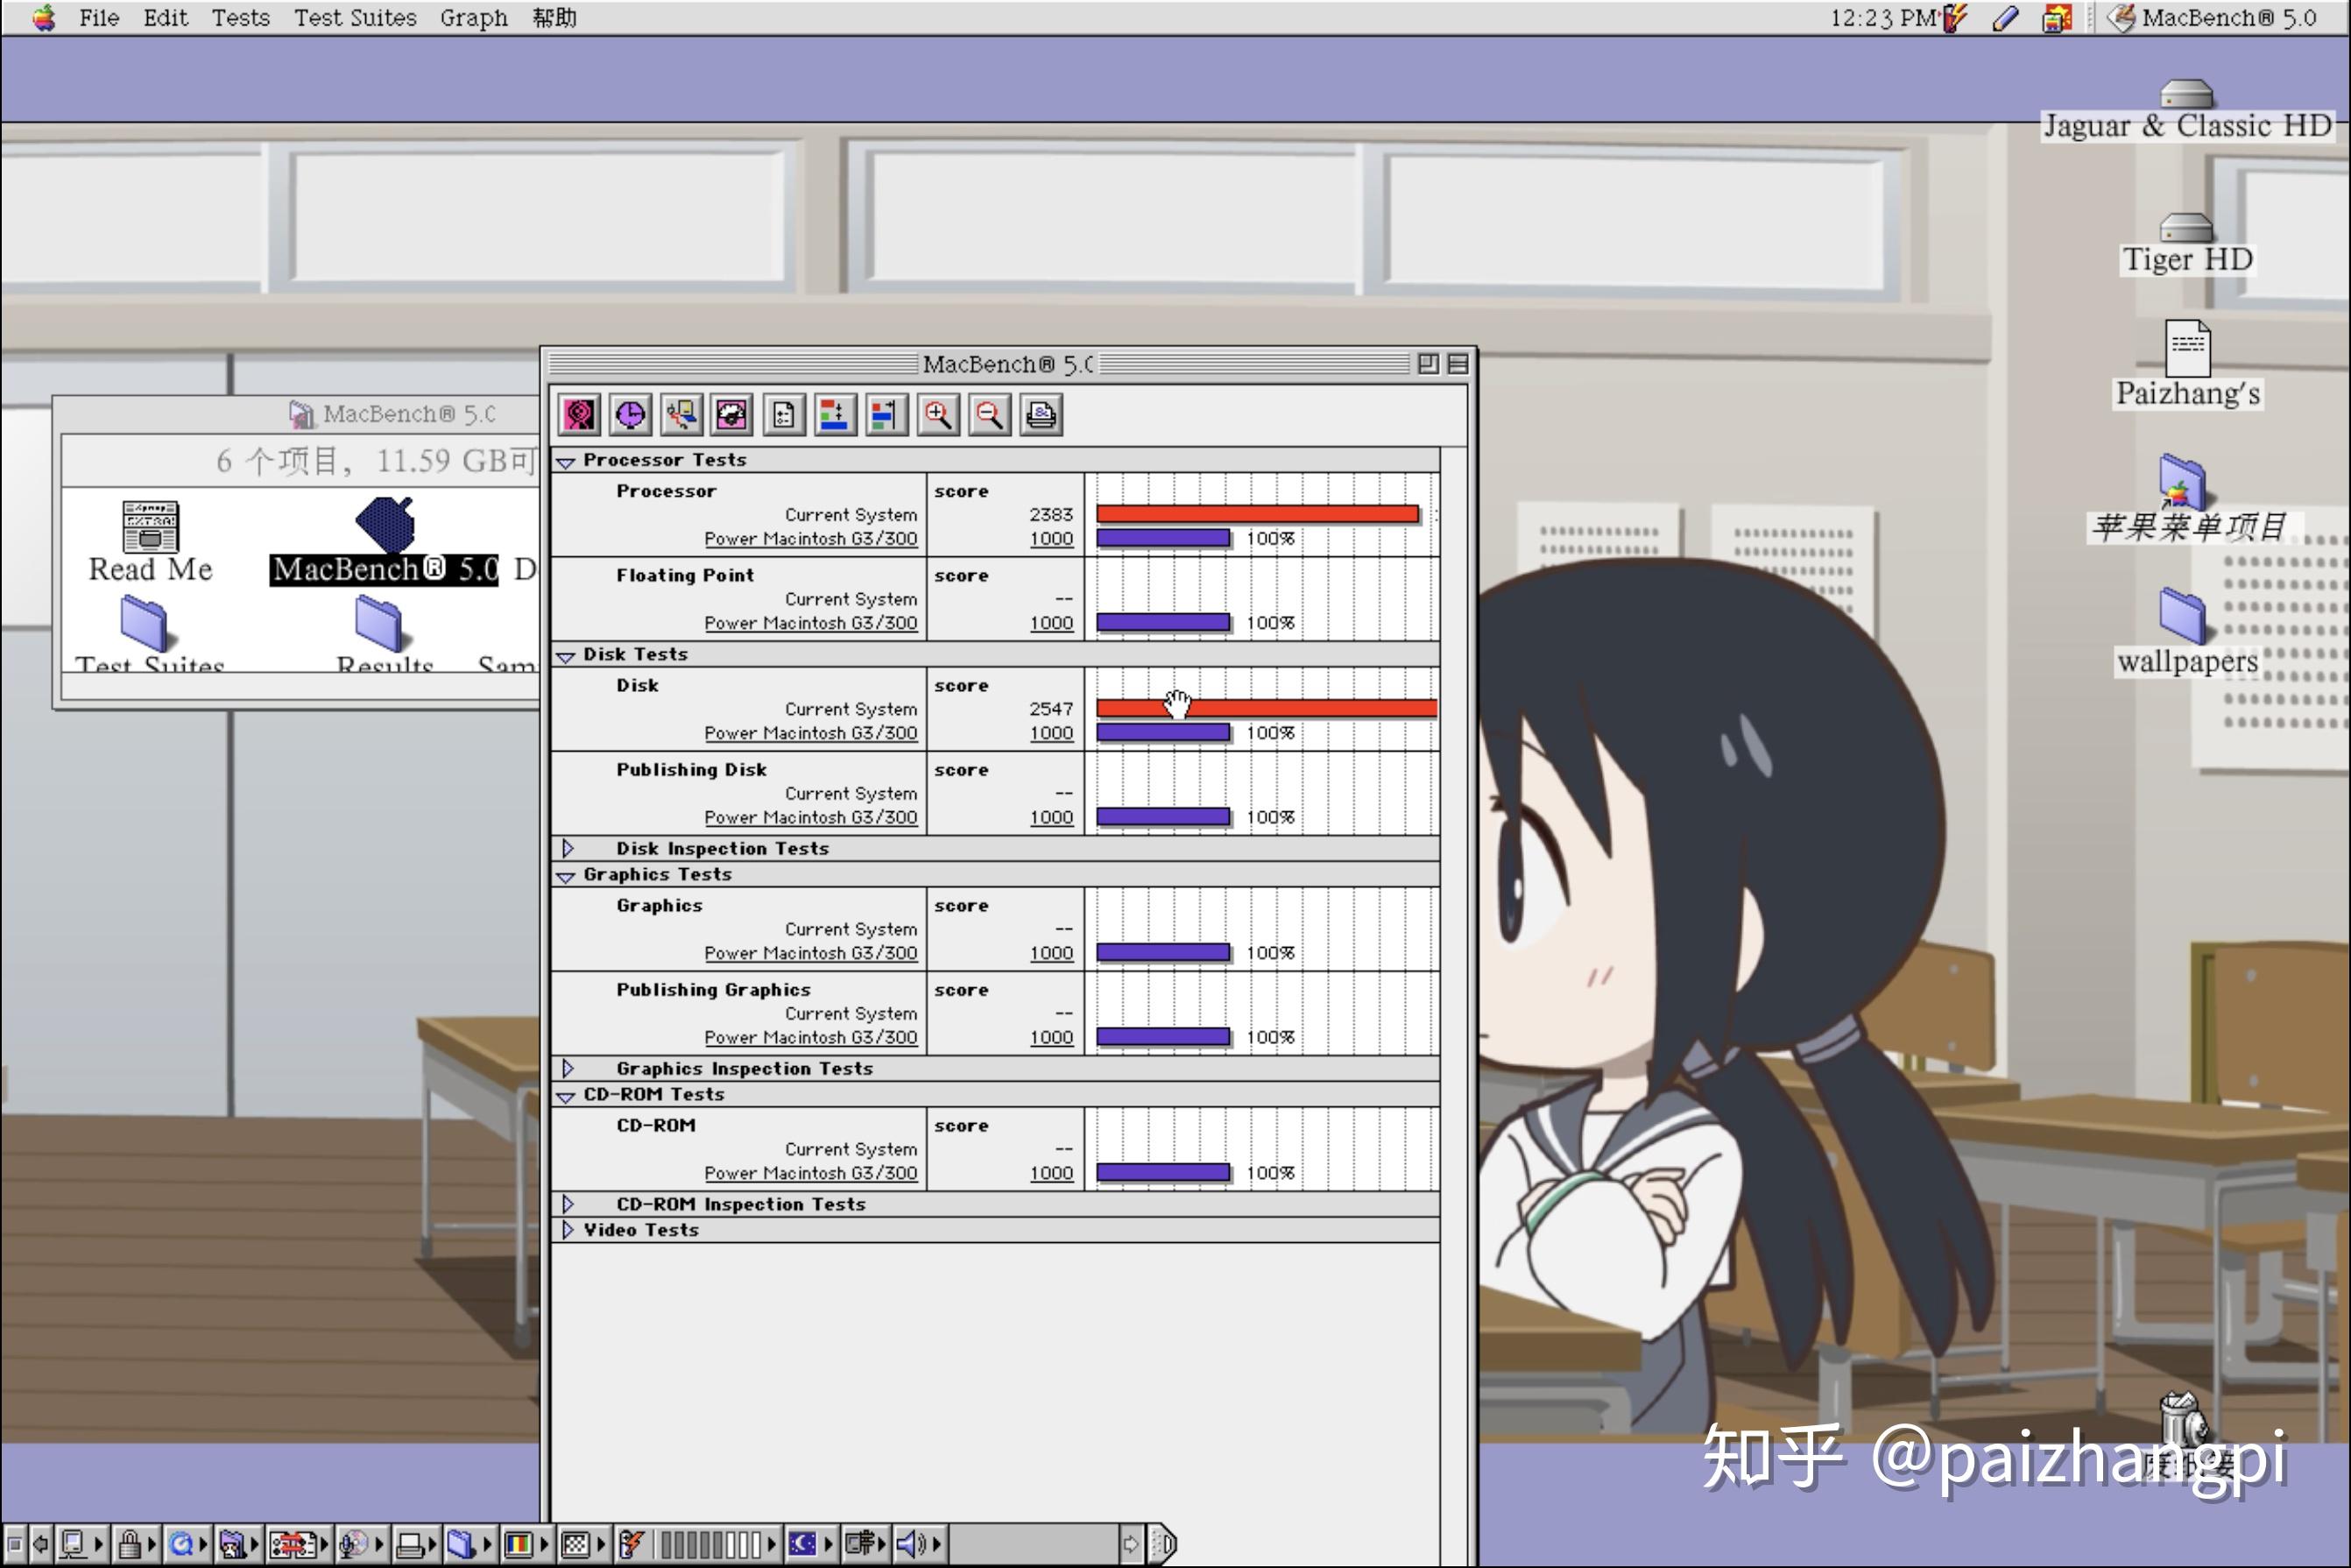Screen dimensions: 2351x1568
Task: Click the zoom in magnifier toolbar icon
Action: 938,415
